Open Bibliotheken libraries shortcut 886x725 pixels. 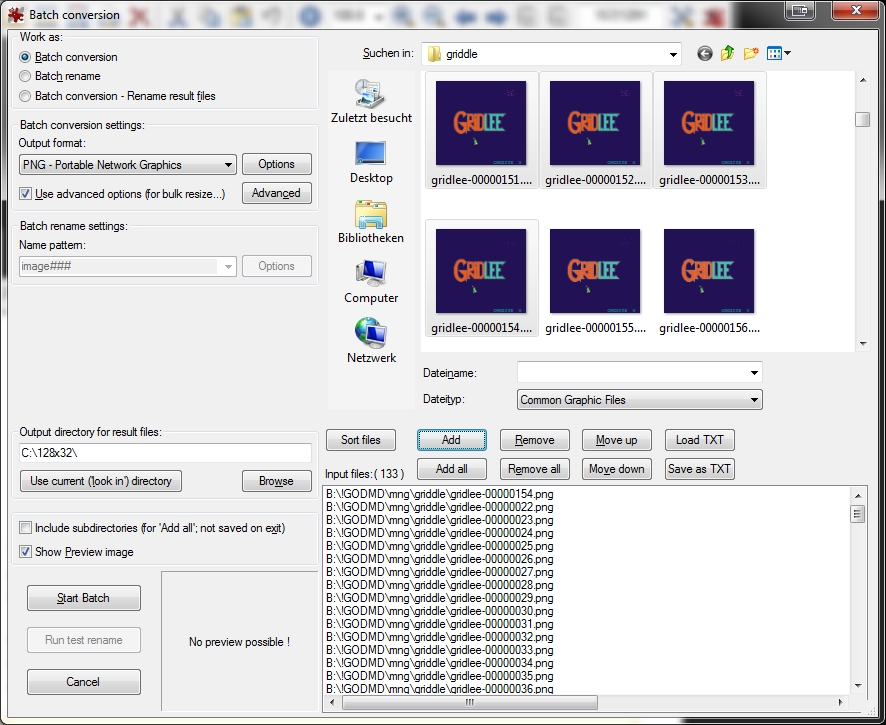(x=371, y=222)
